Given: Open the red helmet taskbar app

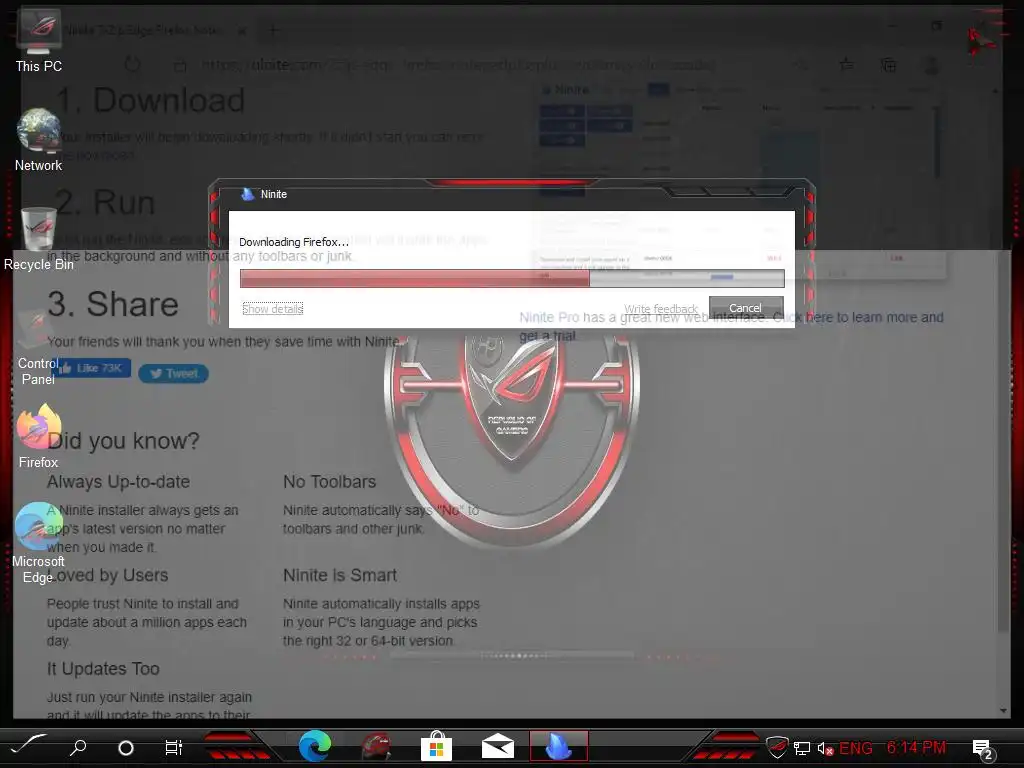Looking at the screenshot, I should coord(376,746).
